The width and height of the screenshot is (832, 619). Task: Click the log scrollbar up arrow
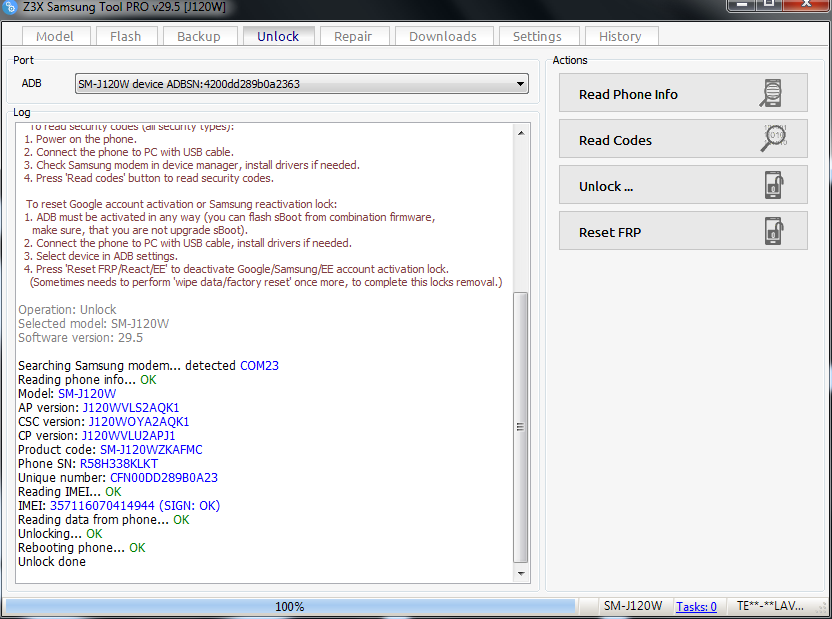[x=521, y=133]
